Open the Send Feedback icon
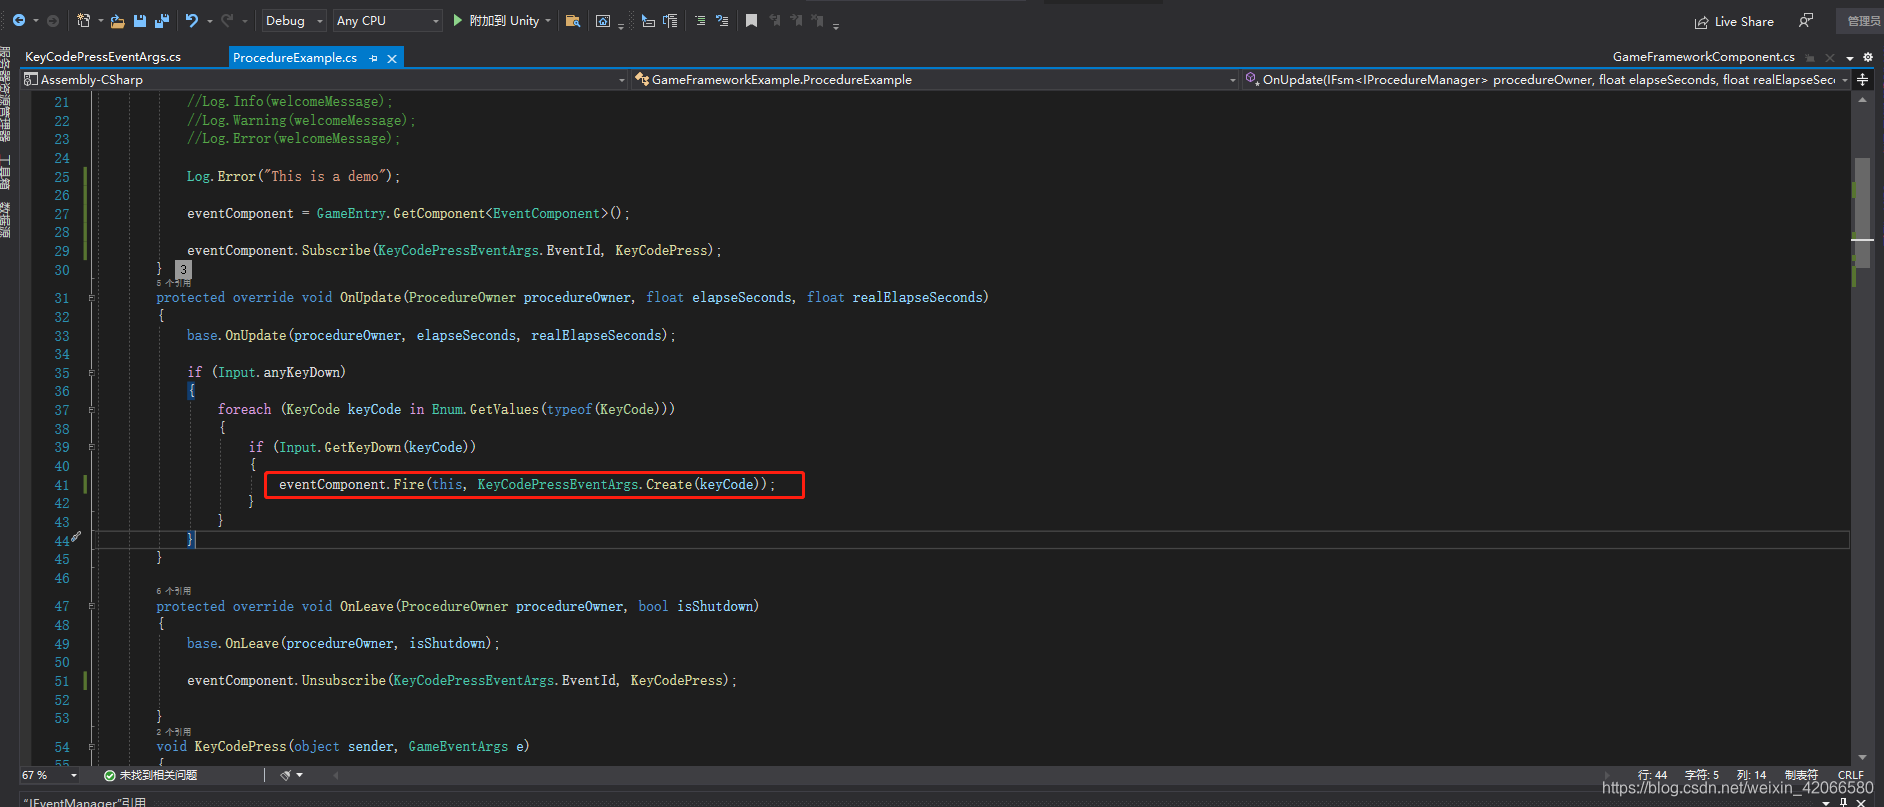The width and height of the screenshot is (1884, 807). coord(1806,20)
